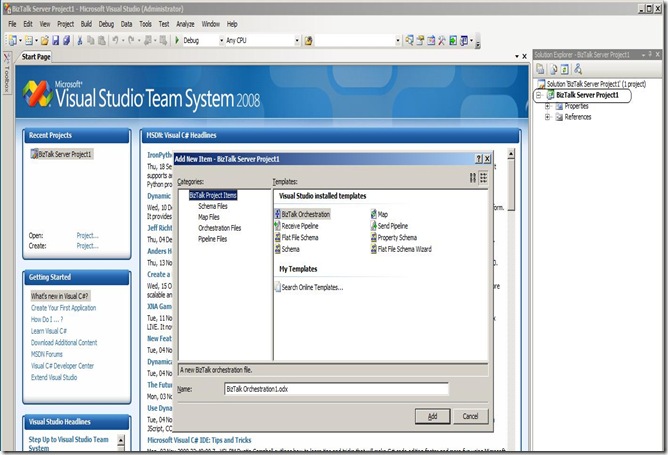
Task: Open the Tools menu
Action: 145,24
